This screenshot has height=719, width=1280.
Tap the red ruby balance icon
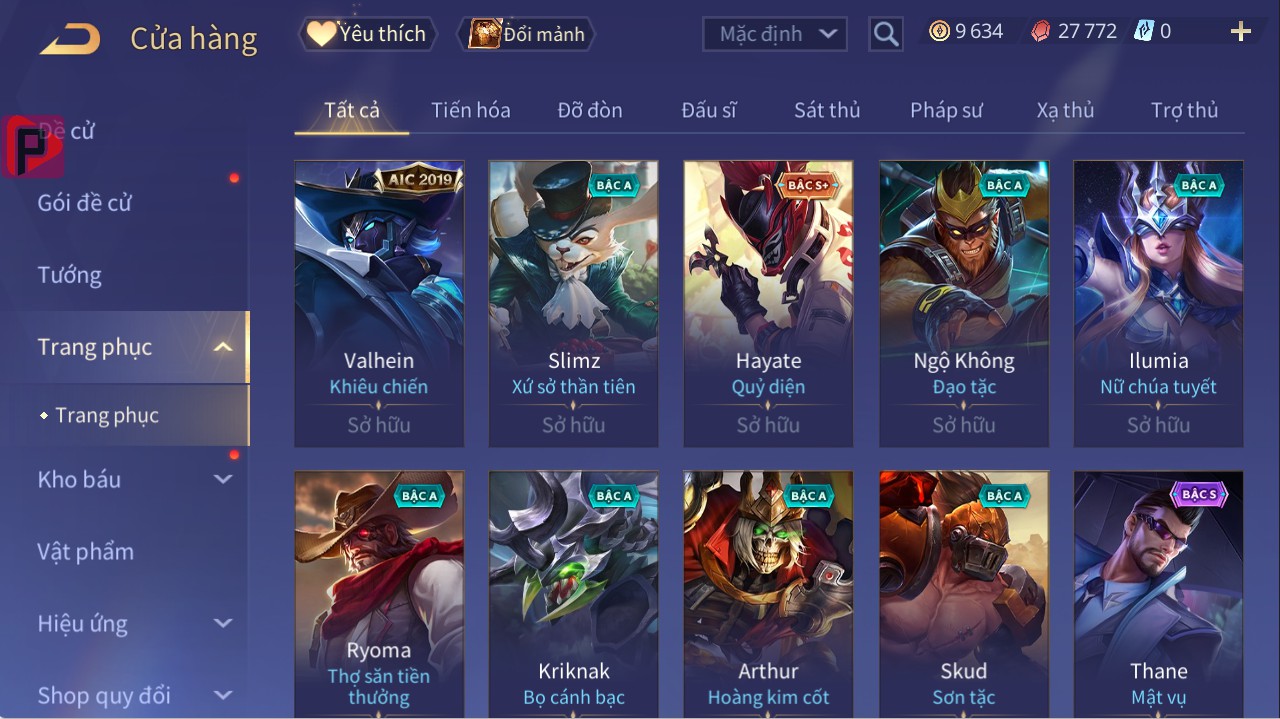[1041, 32]
